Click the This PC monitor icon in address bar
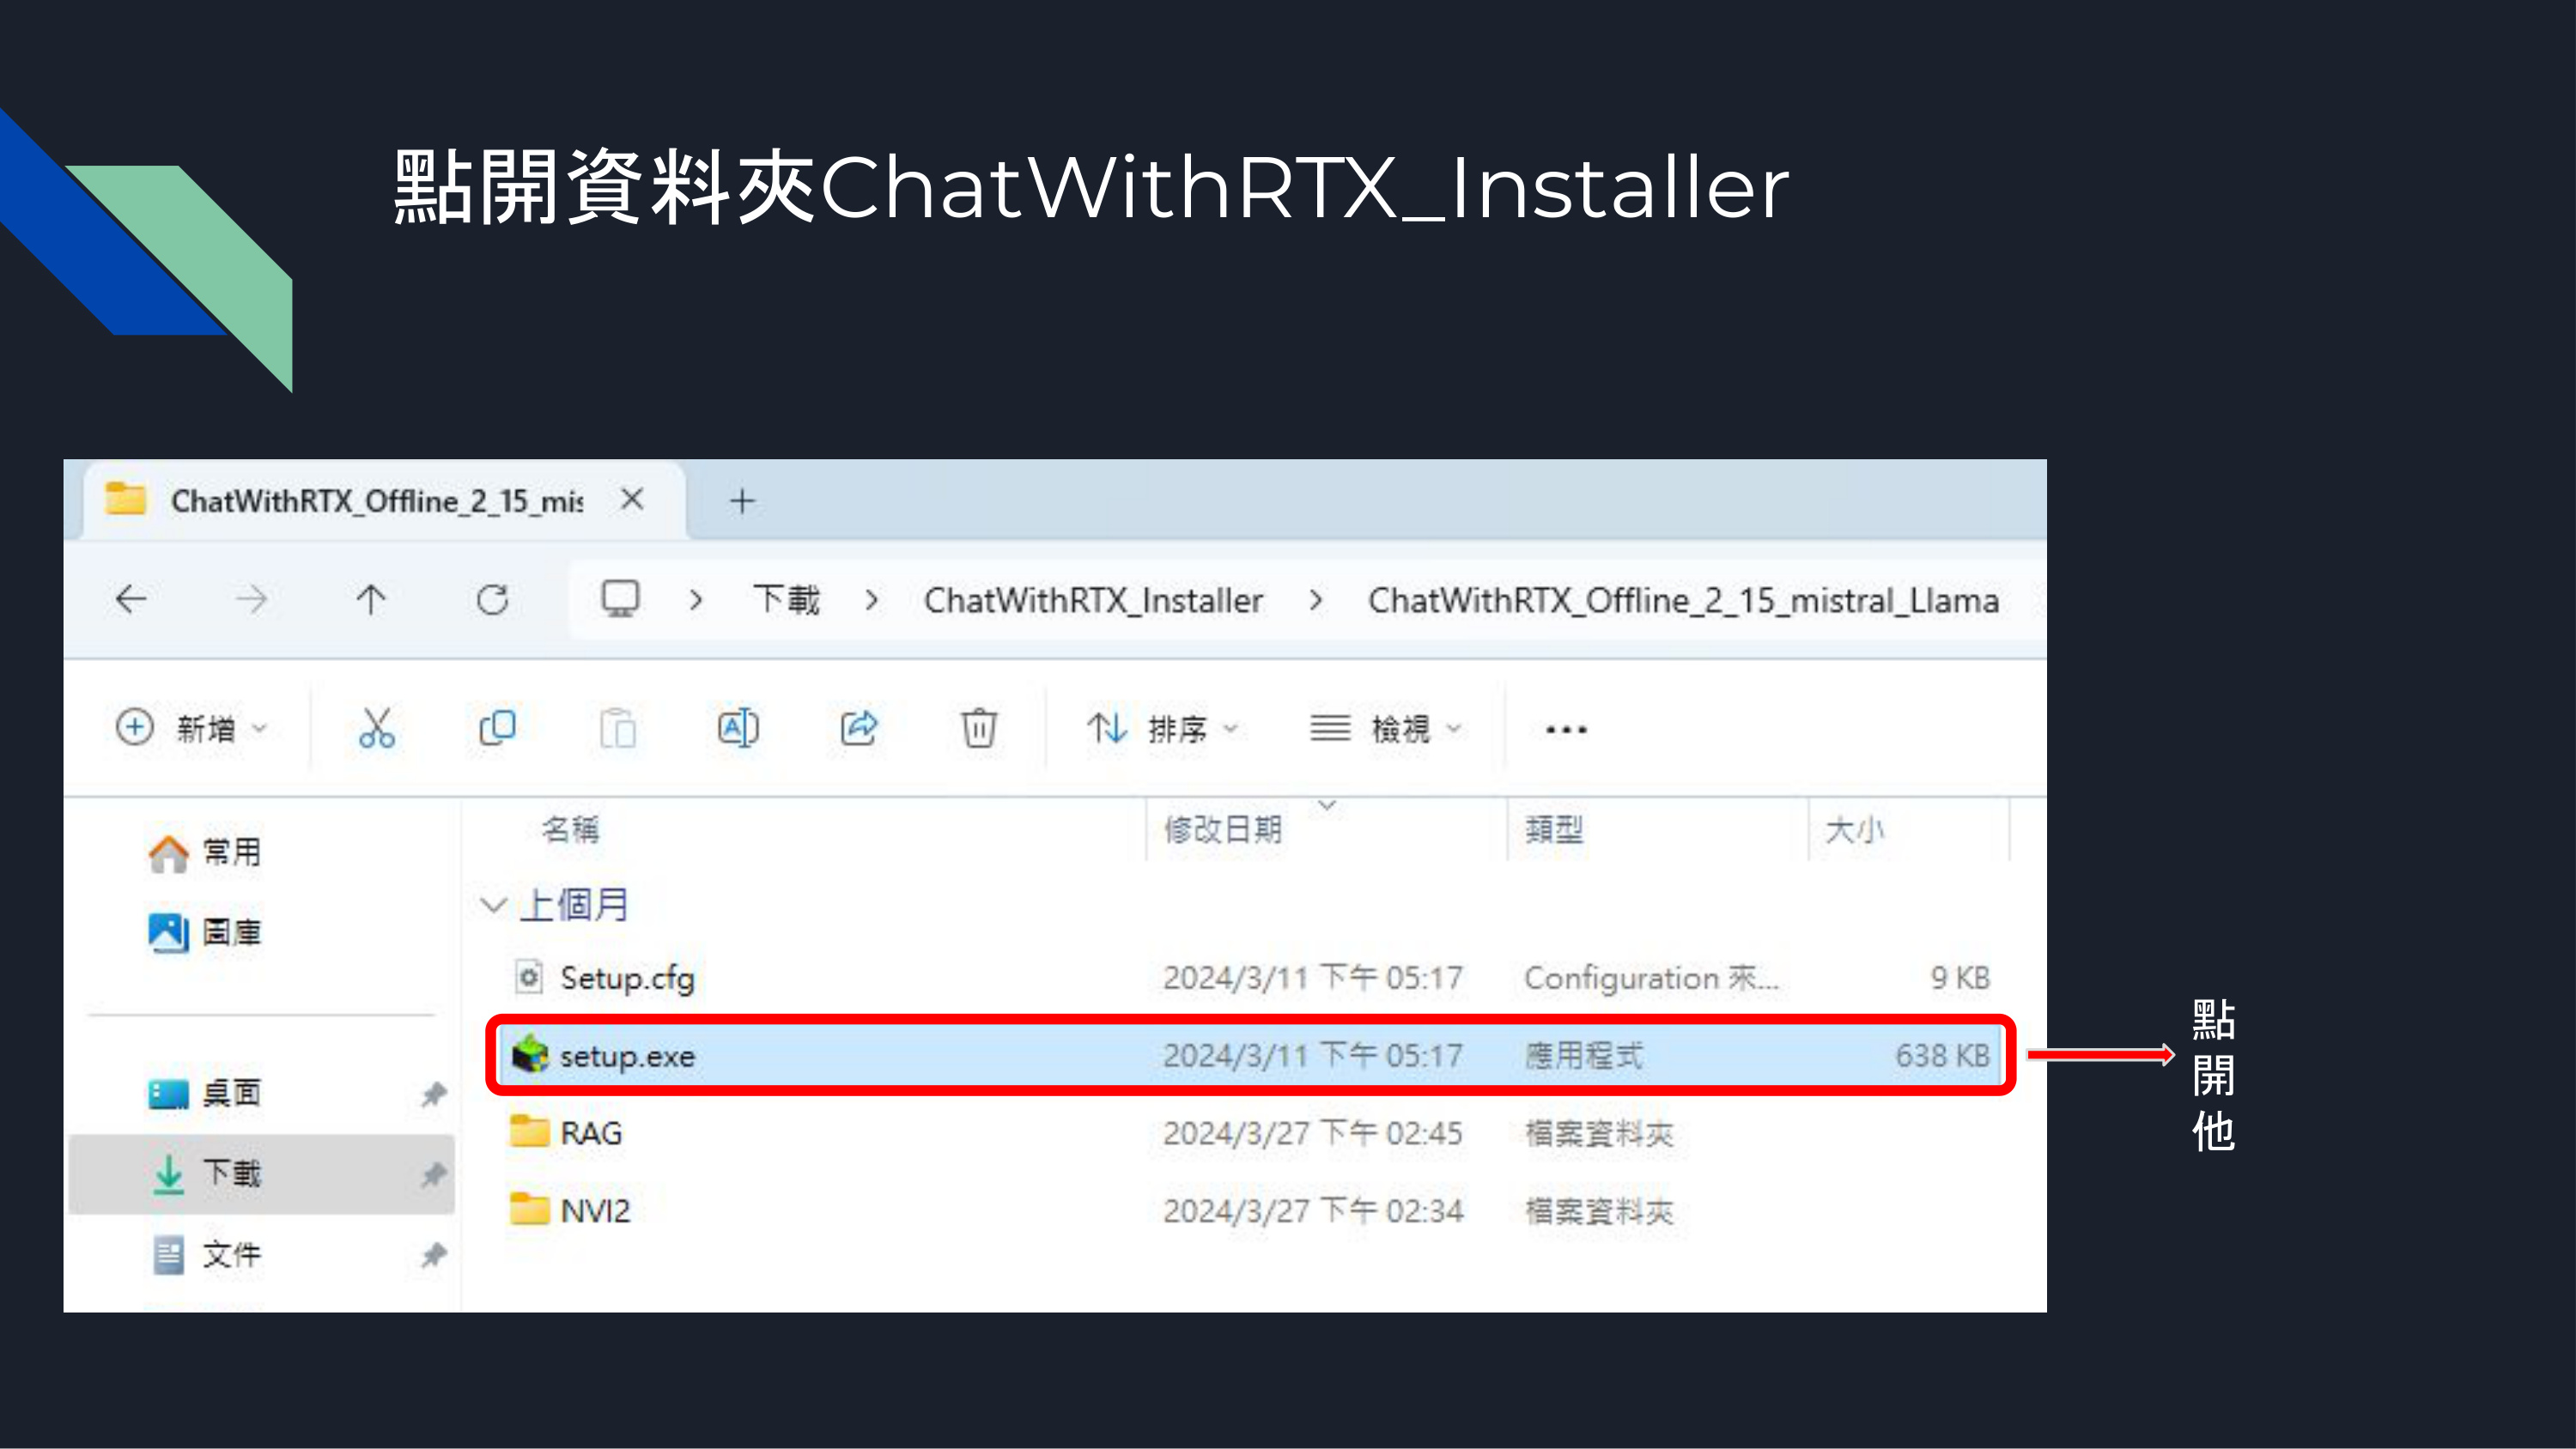The width and height of the screenshot is (2576, 1449). [x=620, y=599]
